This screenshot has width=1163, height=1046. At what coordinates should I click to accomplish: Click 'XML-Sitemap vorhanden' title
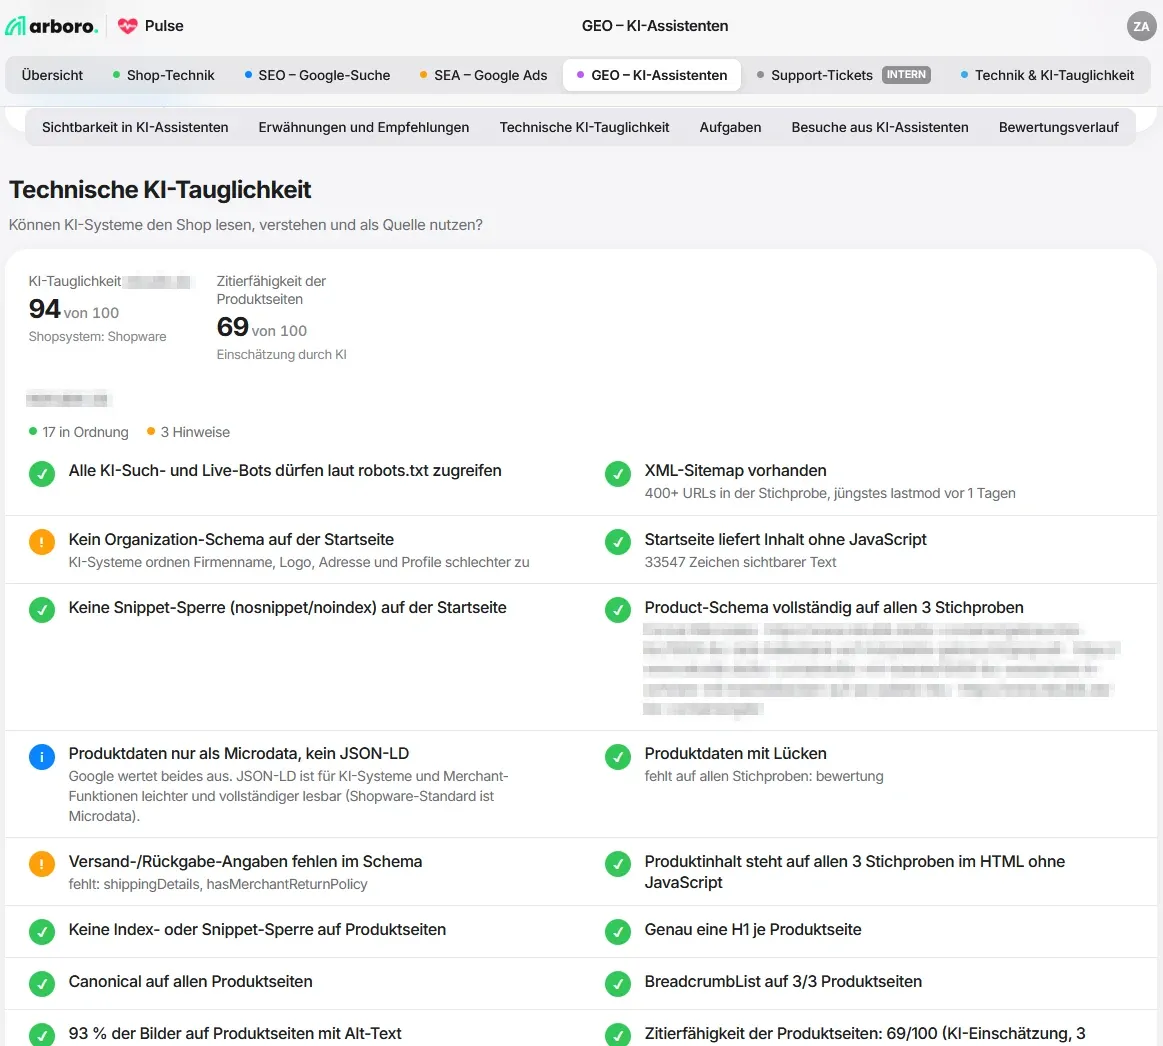pos(735,470)
